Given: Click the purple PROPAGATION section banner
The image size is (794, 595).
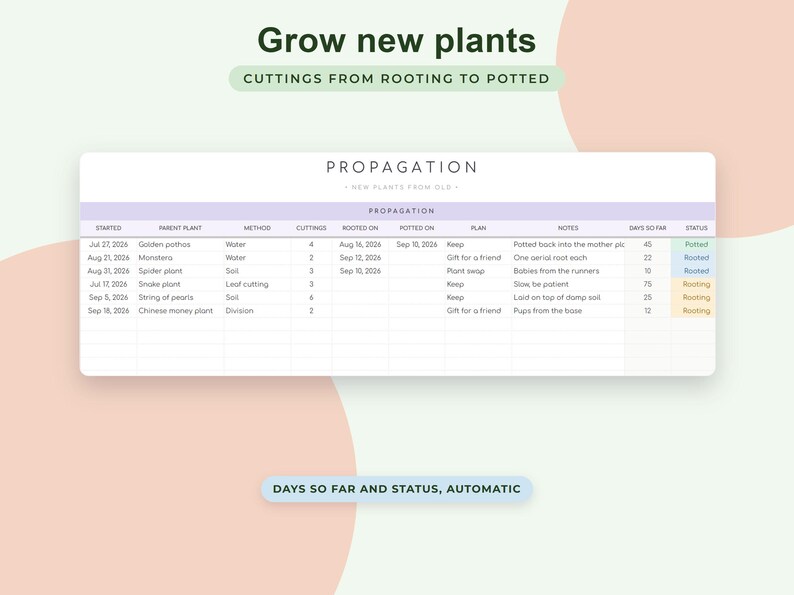Looking at the screenshot, I should 398,211.
